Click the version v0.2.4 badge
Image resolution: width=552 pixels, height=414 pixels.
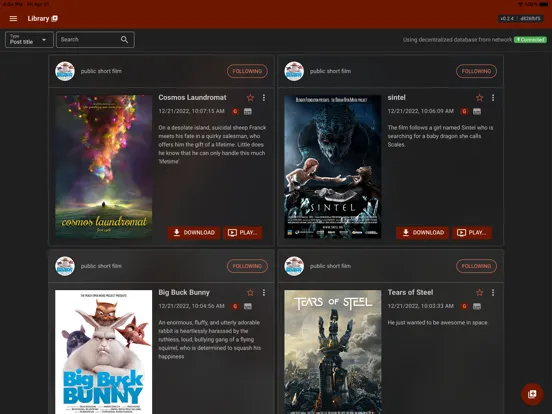point(520,19)
